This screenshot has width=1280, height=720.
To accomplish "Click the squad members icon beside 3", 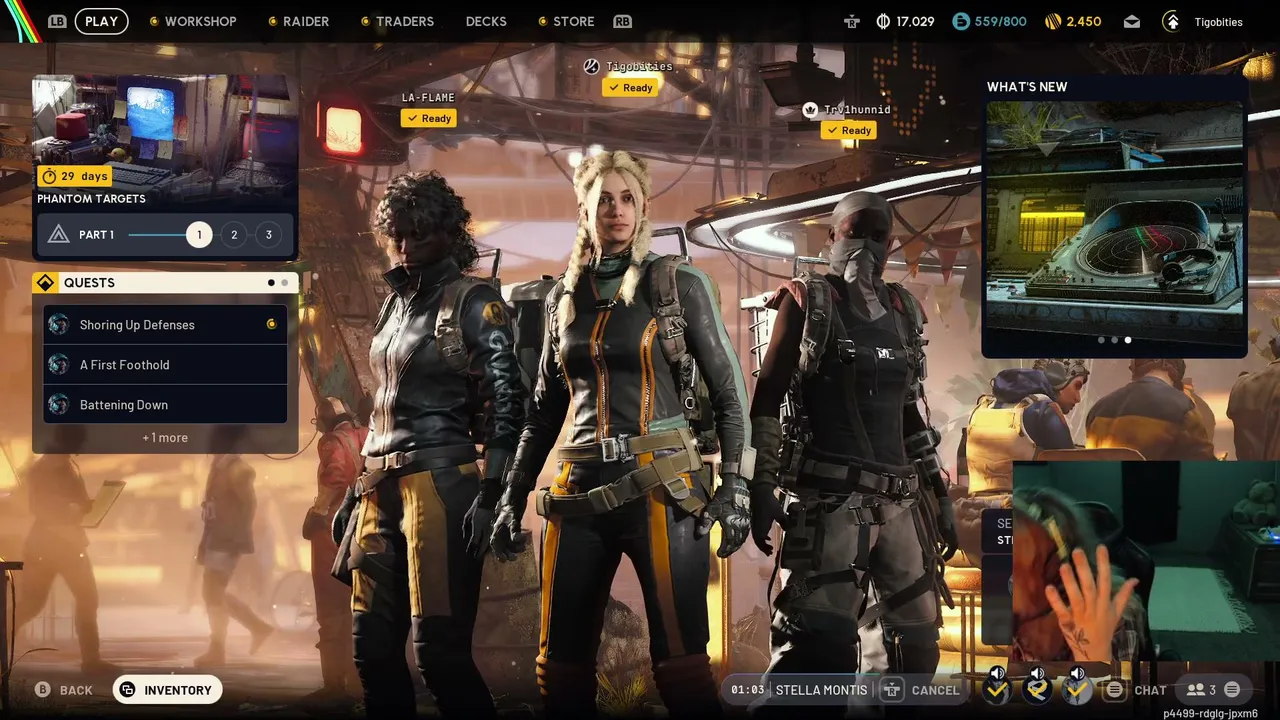I will pos(1195,690).
